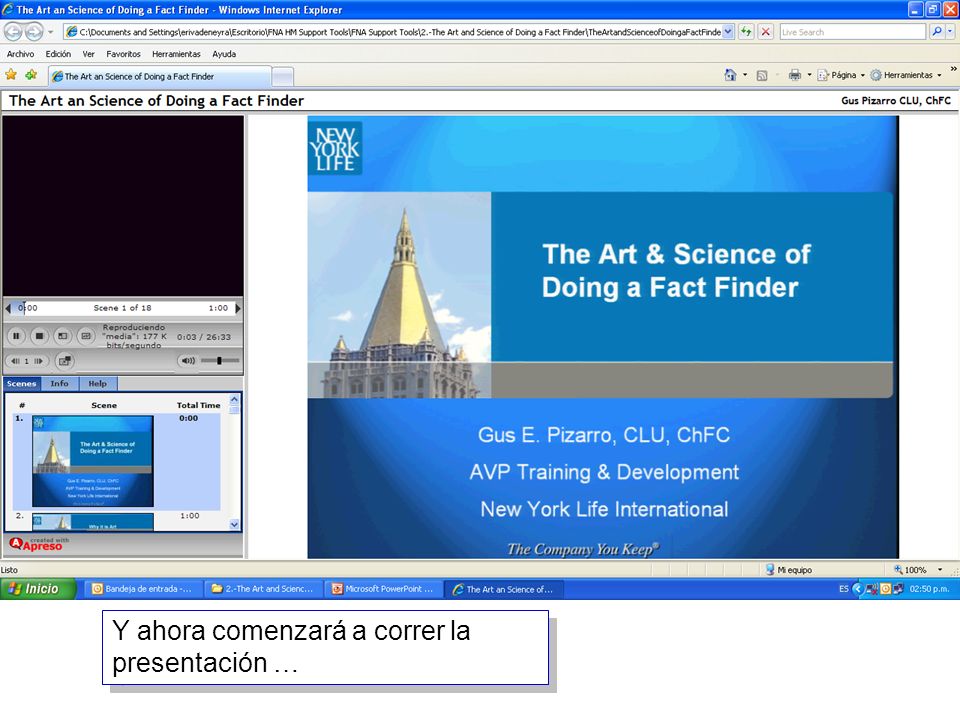Open the Info tab

pyautogui.click(x=59, y=383)
